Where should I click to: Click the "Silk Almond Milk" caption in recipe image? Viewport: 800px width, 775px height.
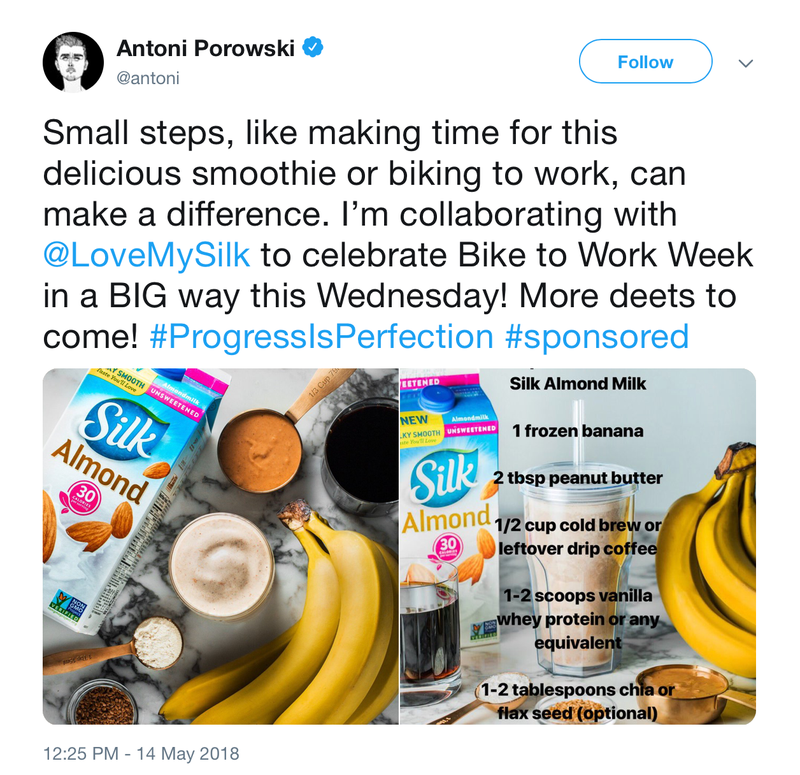tap(578, 384)
